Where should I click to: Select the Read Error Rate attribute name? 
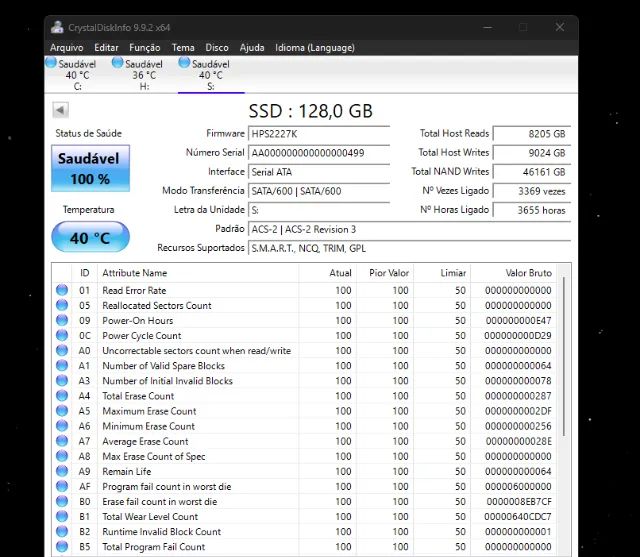pyautogui.click(x=134, y=291)
